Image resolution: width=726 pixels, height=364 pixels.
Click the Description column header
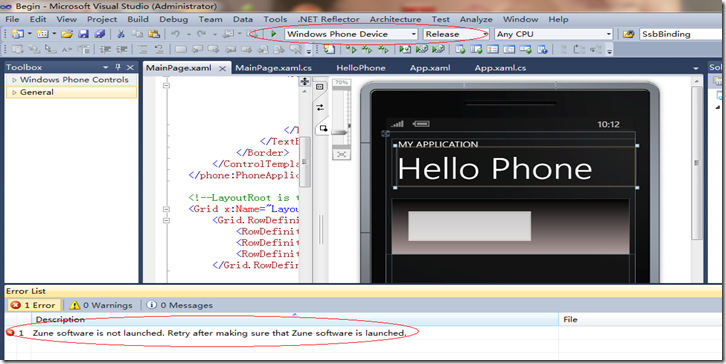[294, 319]
